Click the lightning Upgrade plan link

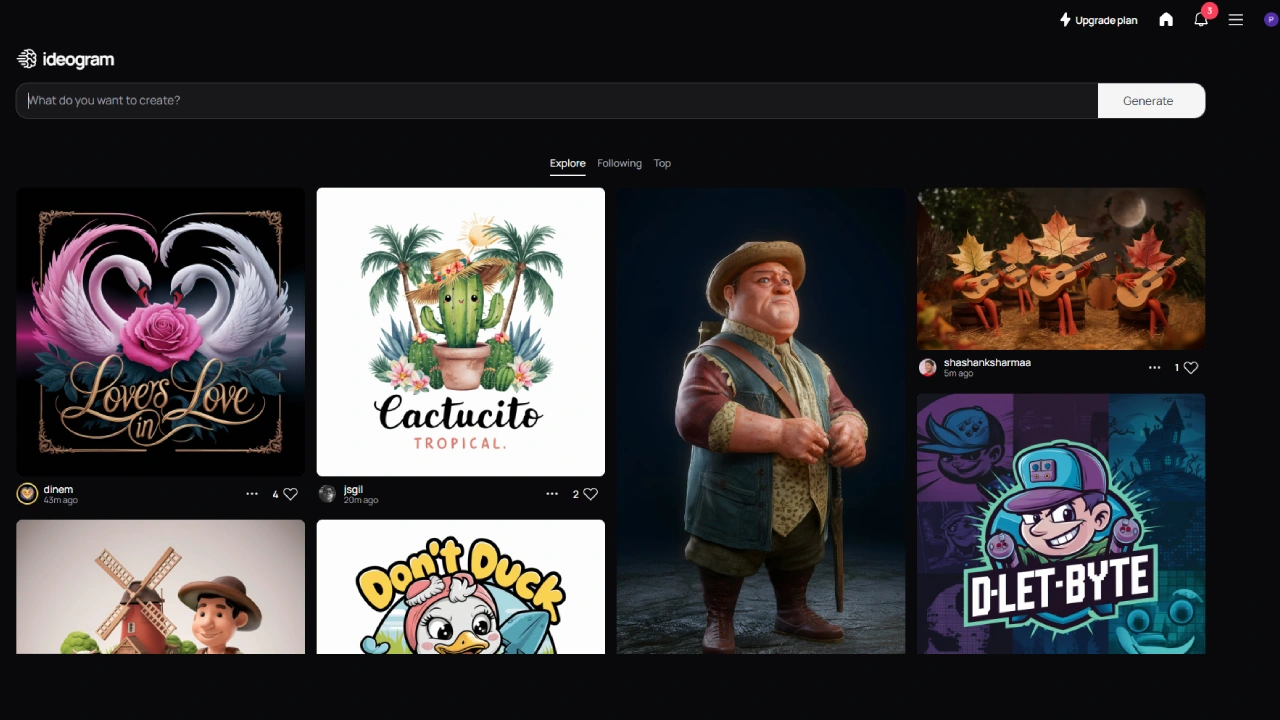[1098, 20]
